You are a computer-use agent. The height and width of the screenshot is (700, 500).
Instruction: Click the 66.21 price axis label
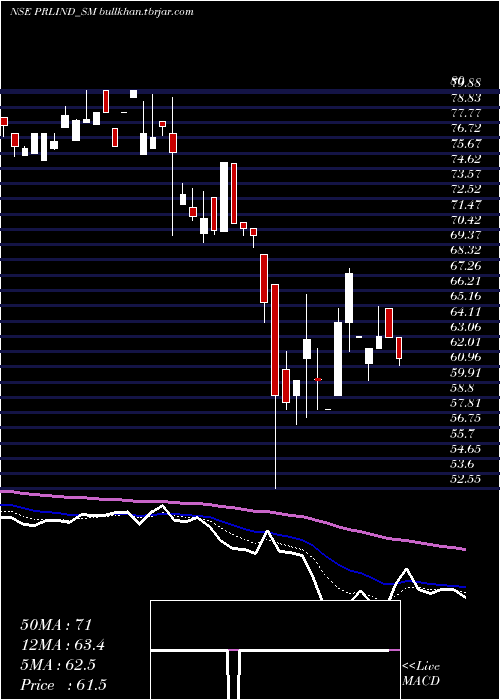coord(465,281)
